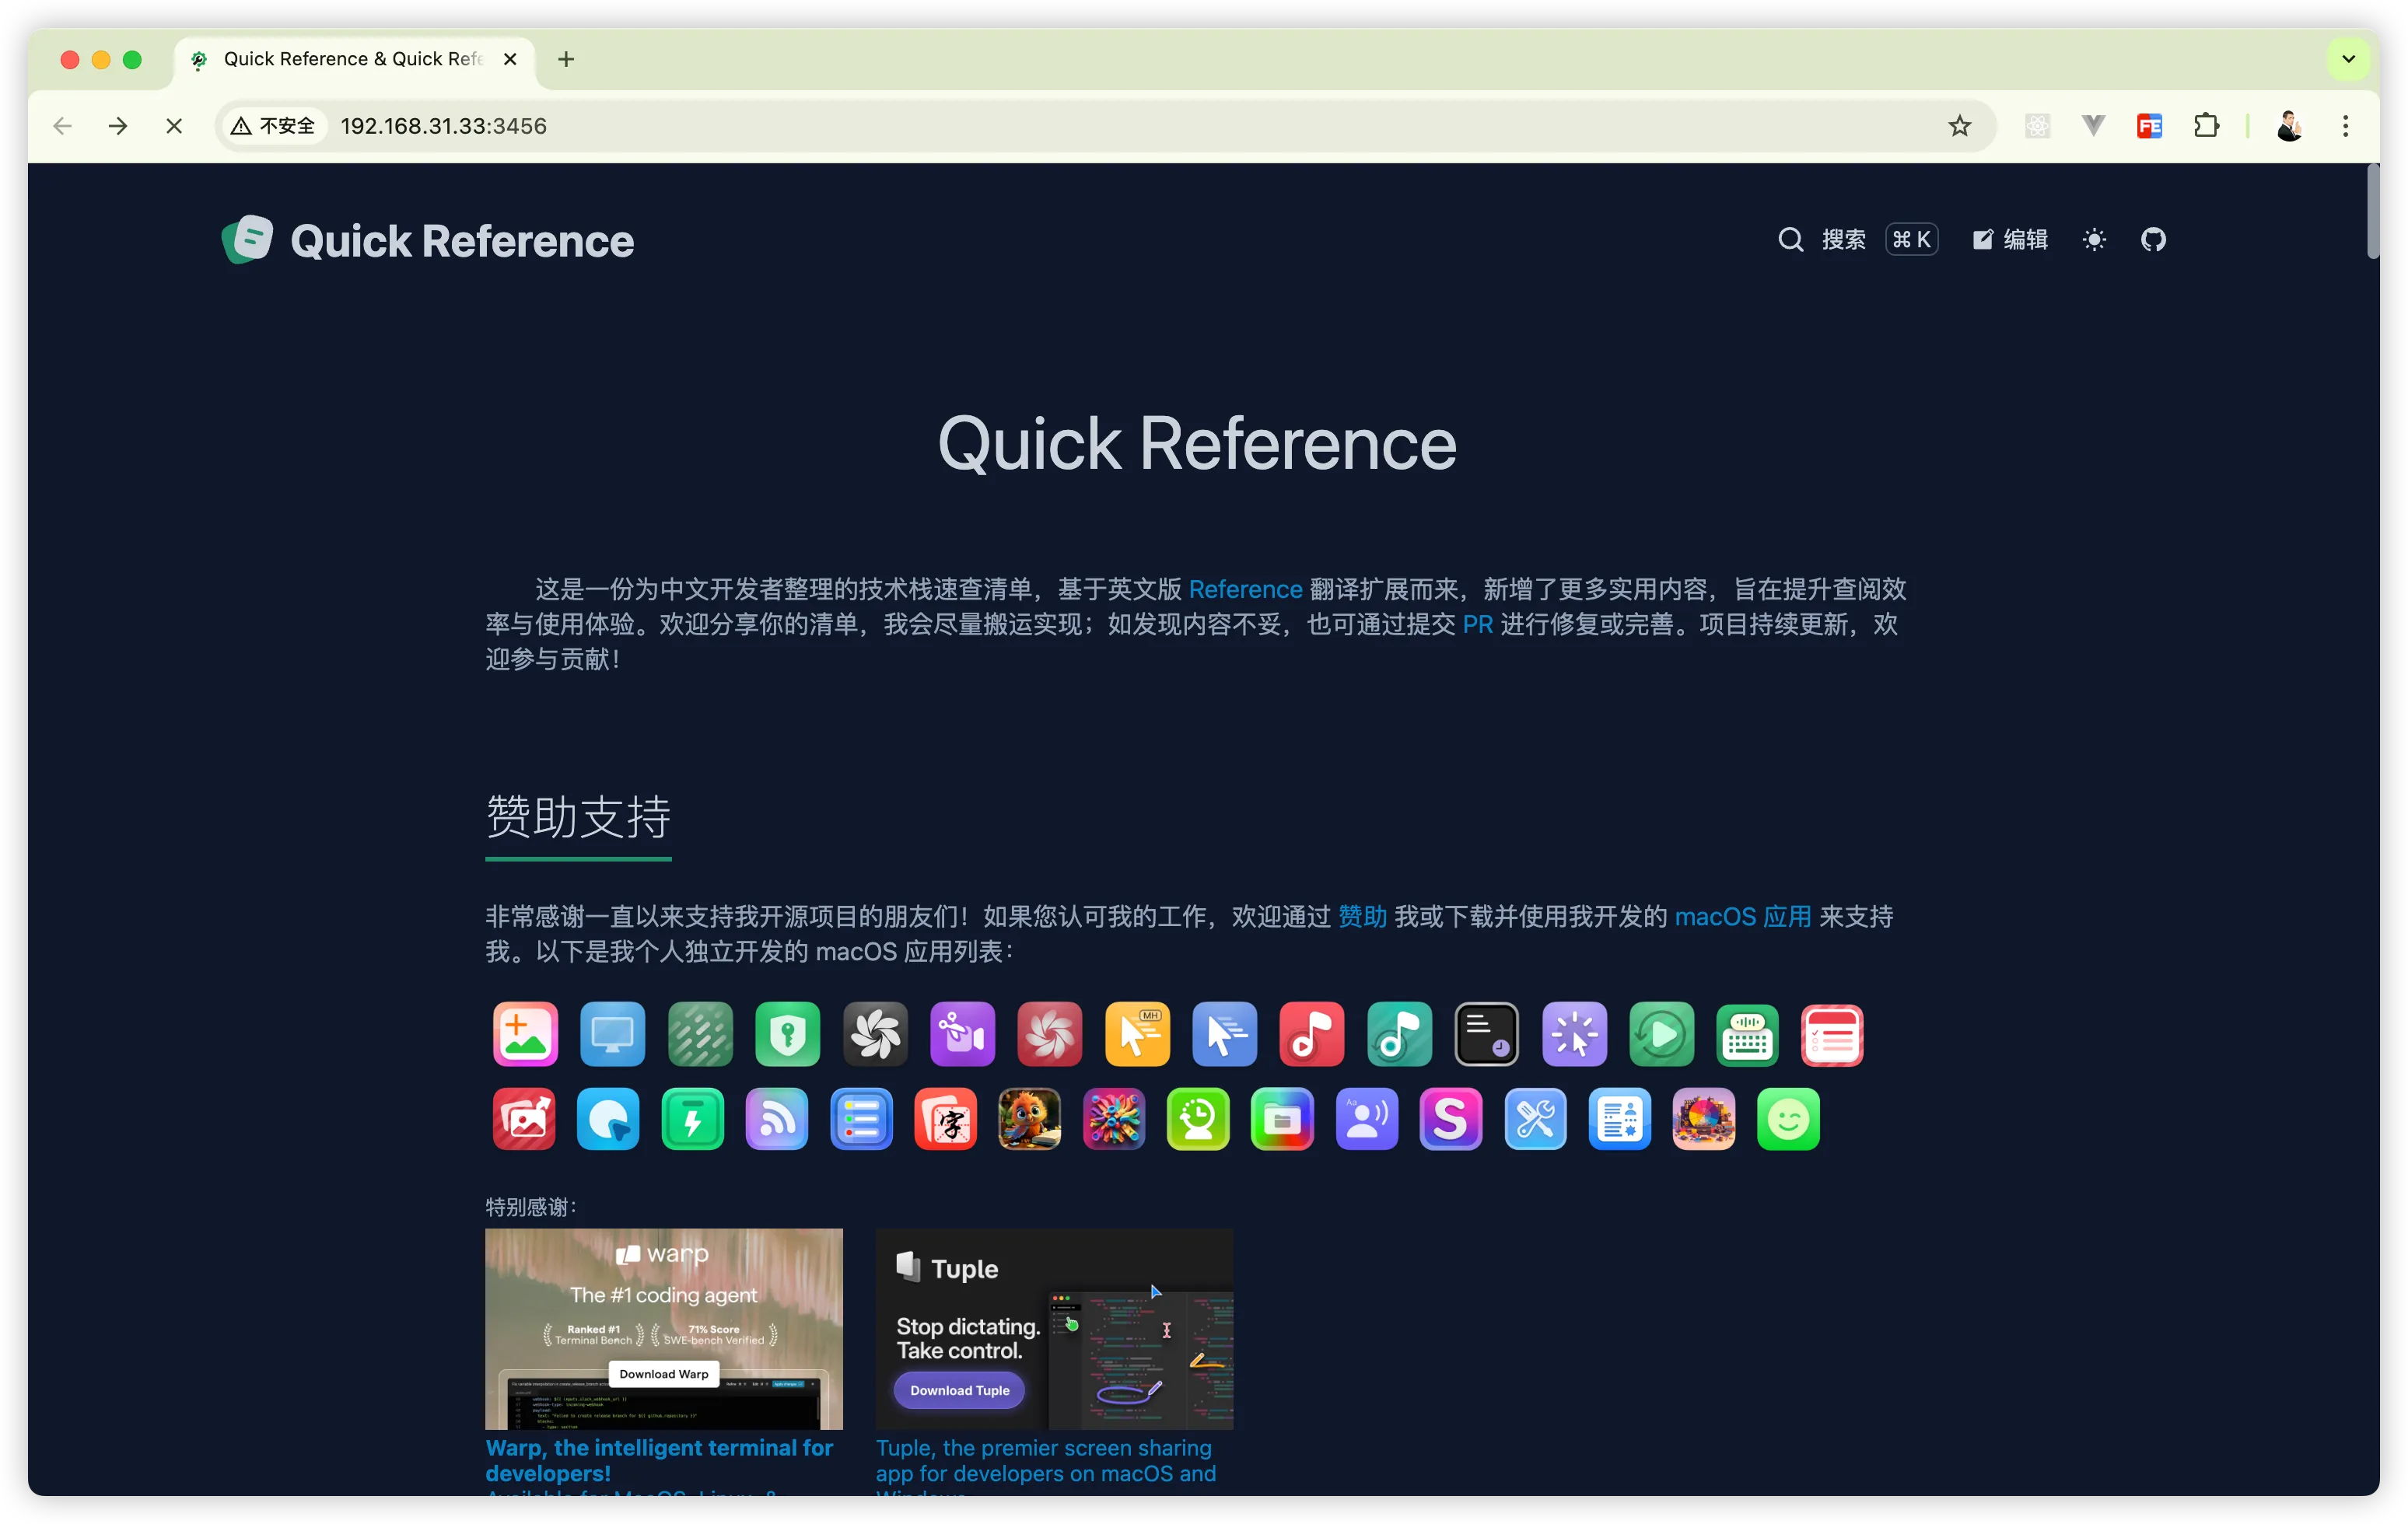Open the purple cursor-click burst app icon
This screenshot has width=2408, height=1524.
[x=1575, y=1034]
